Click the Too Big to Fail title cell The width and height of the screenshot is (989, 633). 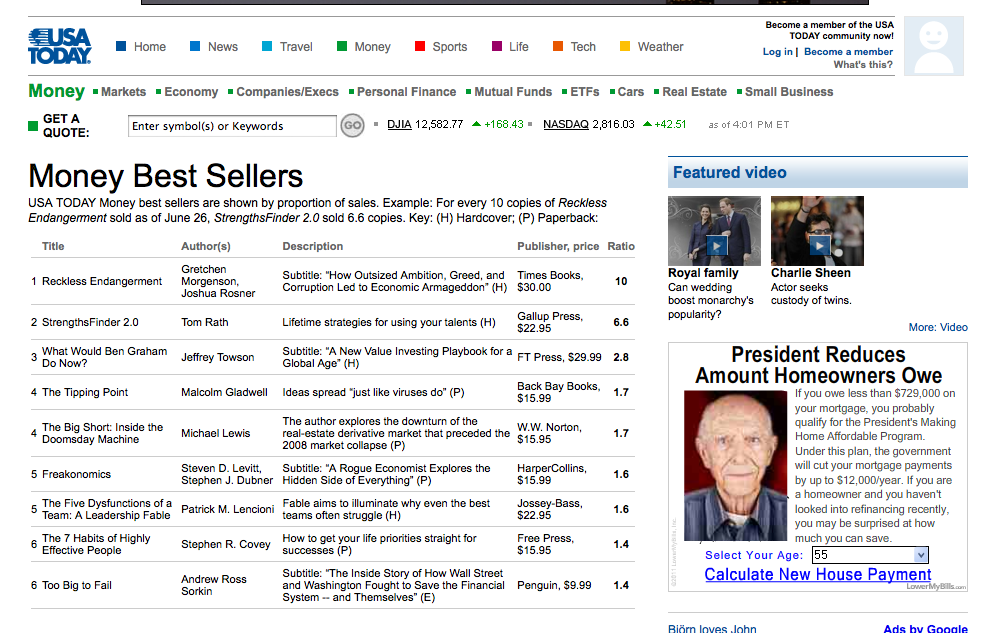pyautogui.click(x=77, y=585)
